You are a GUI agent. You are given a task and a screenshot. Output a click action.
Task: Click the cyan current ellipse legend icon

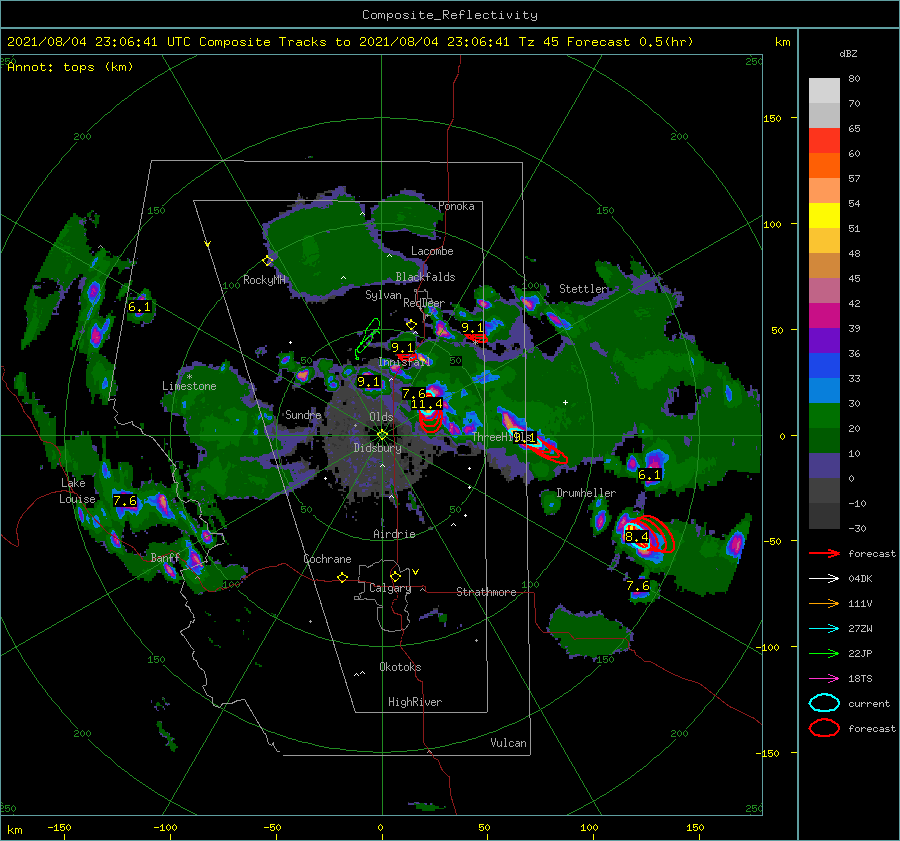(824, 703)
